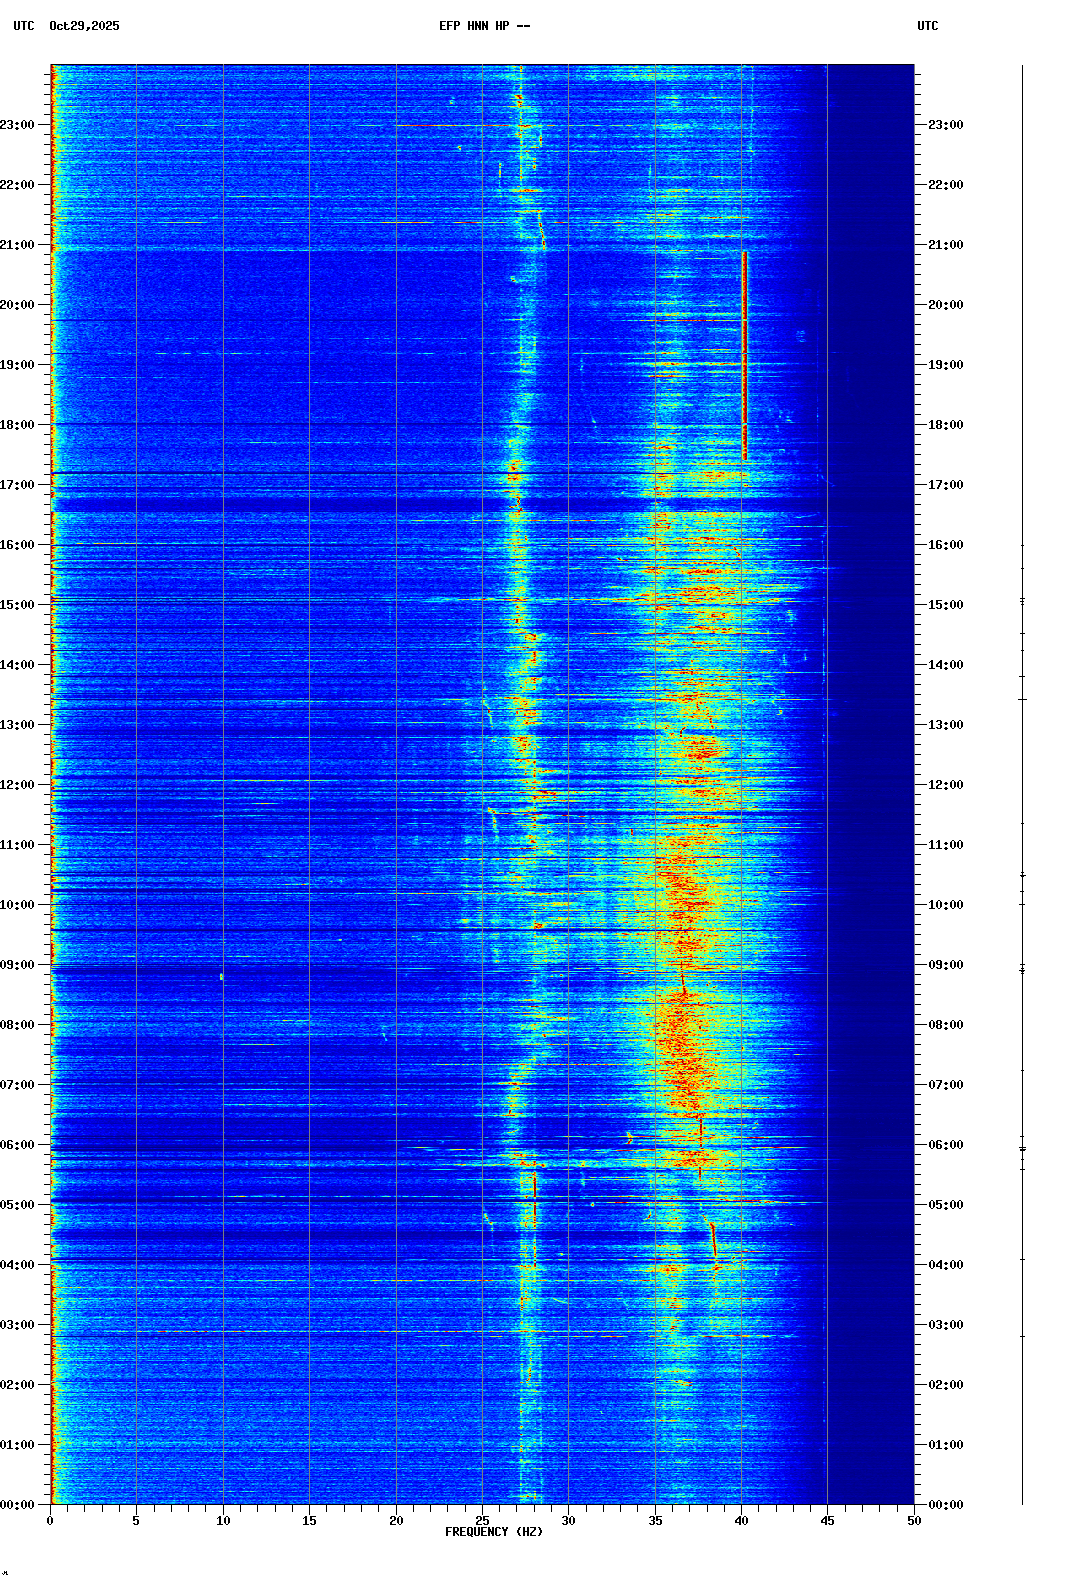Click the UTC label in the top-right corner
1066x1584 pixels.
[x=927, y=26]
